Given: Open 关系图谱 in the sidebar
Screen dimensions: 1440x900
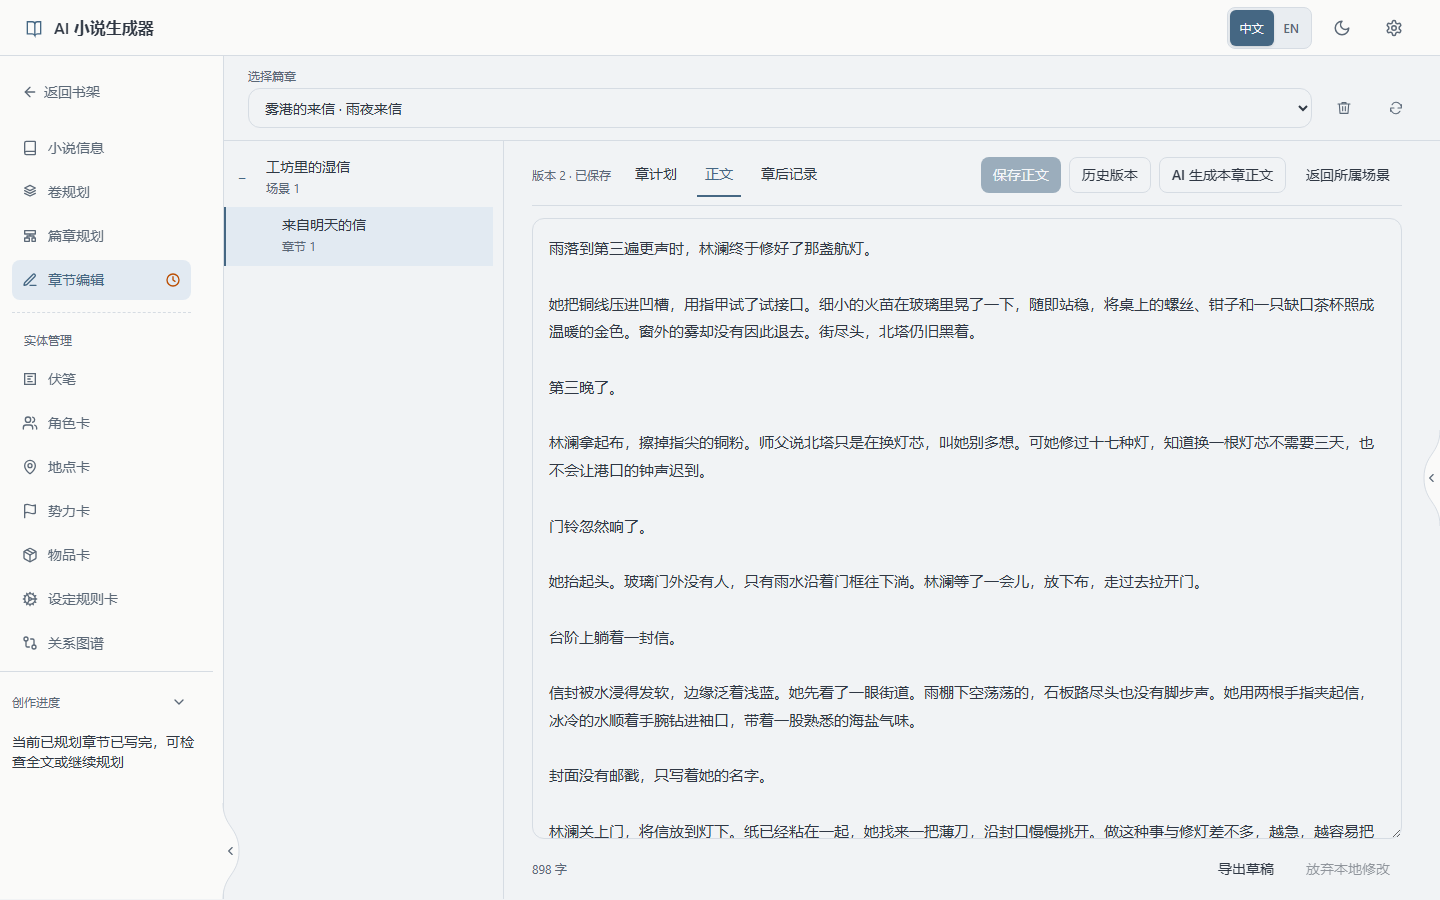Looking at the screenshot, I should point(101,643).
